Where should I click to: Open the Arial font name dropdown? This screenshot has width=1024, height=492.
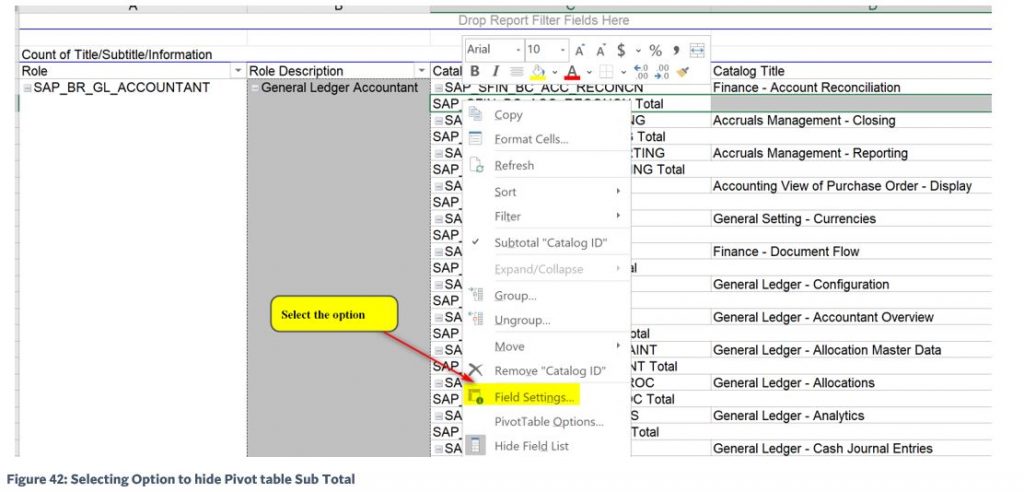coord(519,50)
